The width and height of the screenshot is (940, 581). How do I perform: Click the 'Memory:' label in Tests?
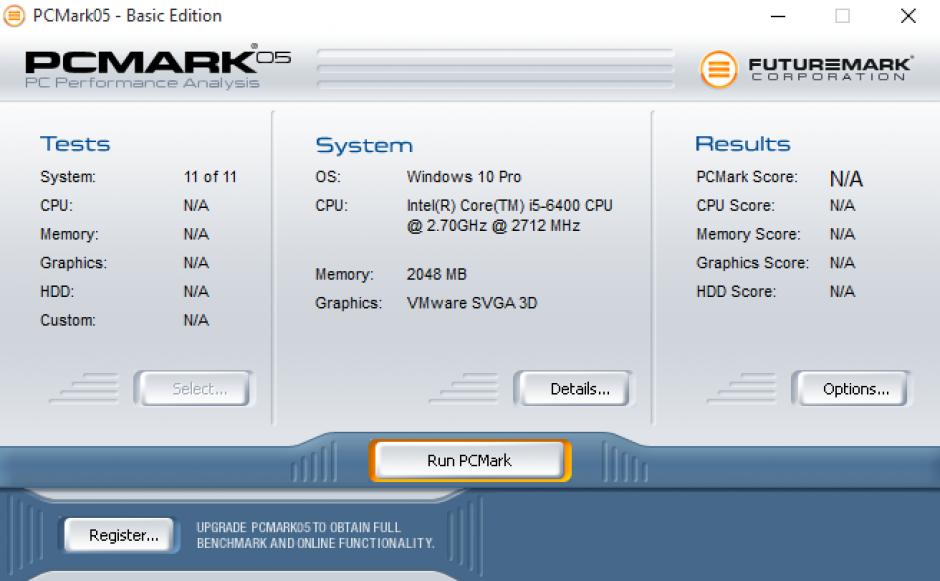69,234
